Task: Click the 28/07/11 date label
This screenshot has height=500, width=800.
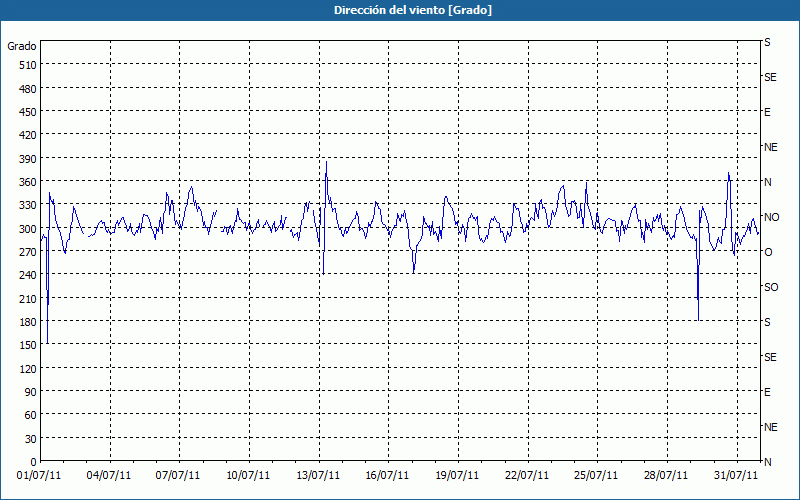Action: (666, 476)
